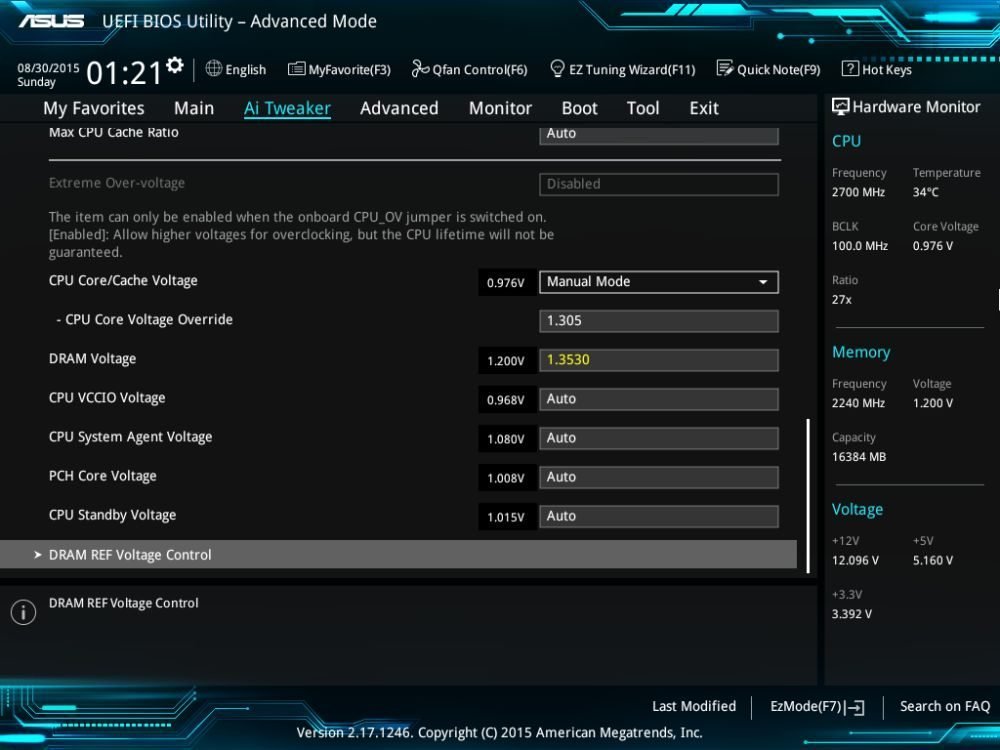Click the PCH Core Voltage Auto field
The width and height of the screenshot is (1000, 750).
(x=659, y=477)
